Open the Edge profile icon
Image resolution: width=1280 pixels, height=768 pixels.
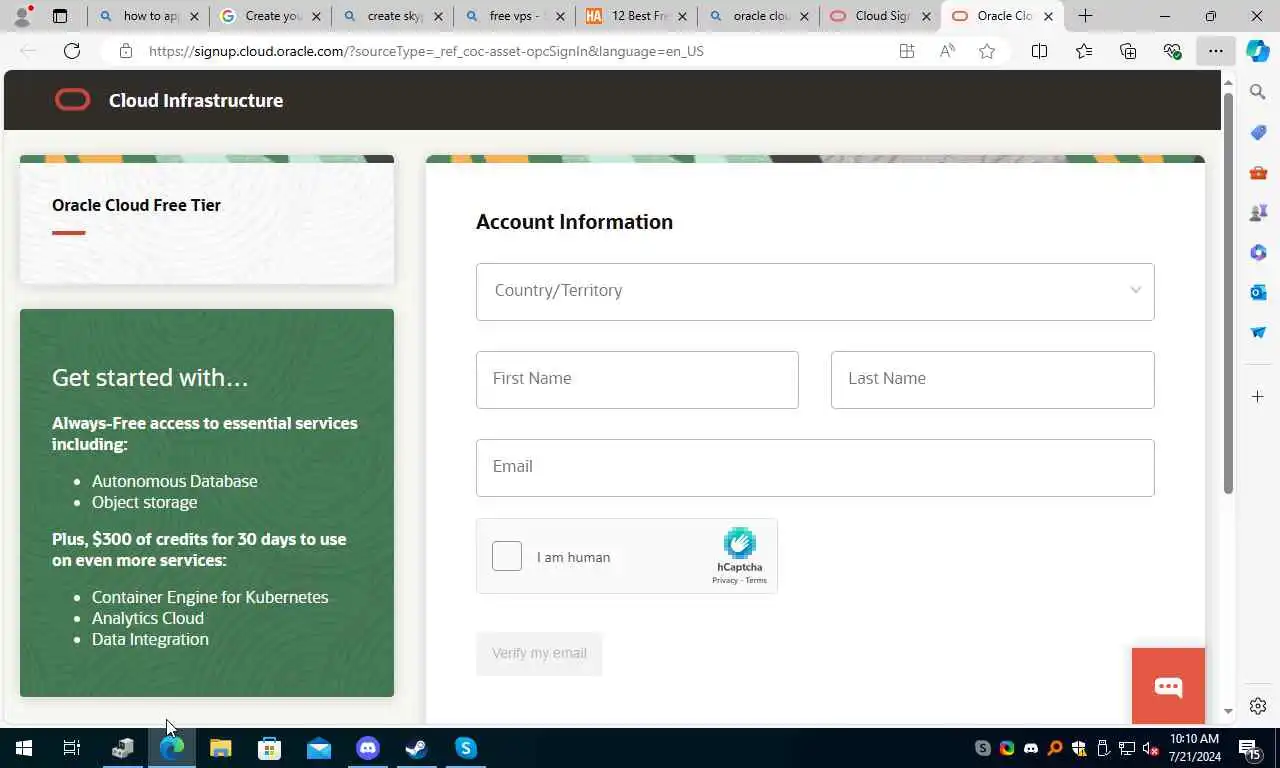click(x=22, y=16)
